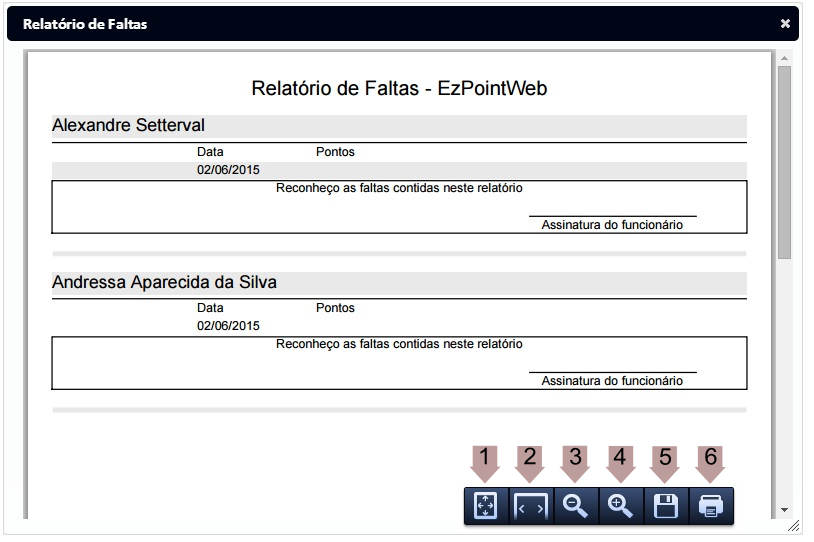Zoom out using the magnifier minus icon
Screen dimensions: 814x542
(575, 507)
